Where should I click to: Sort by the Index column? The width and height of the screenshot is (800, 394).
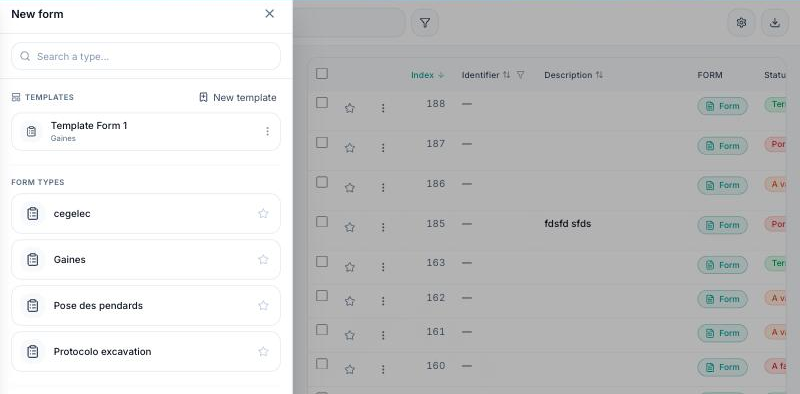tap(428, 75)
